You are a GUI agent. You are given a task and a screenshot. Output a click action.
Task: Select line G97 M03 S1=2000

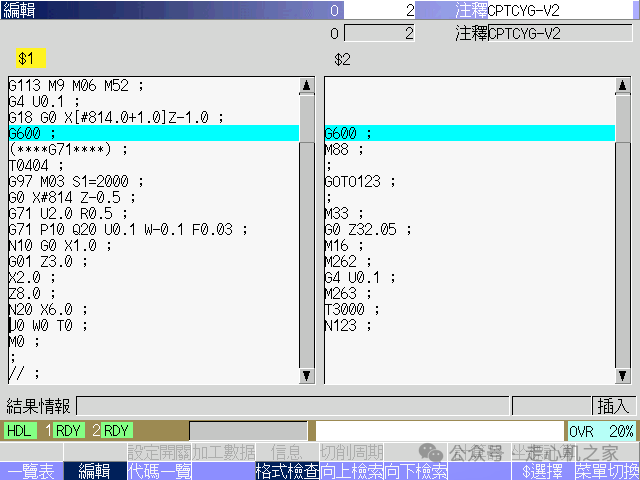click(154, 181)
